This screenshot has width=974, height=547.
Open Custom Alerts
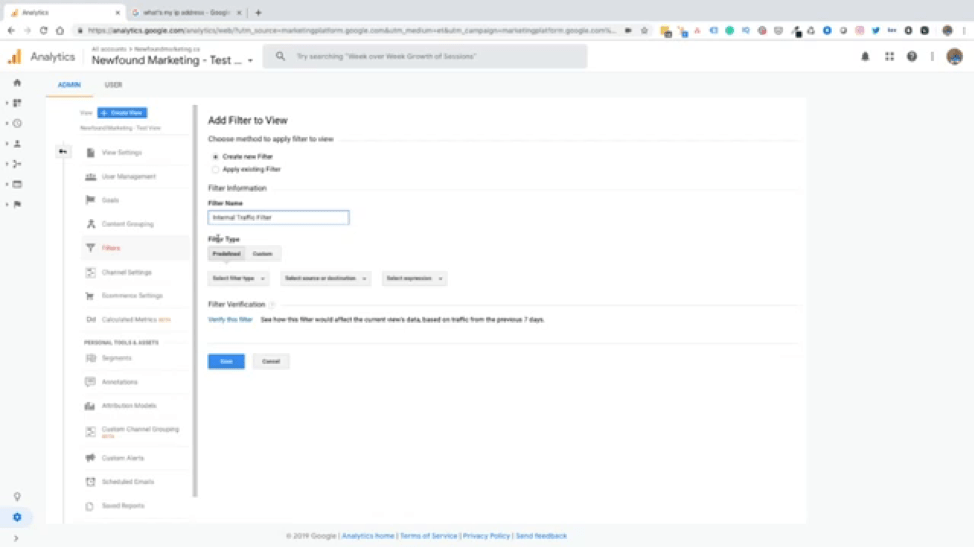[122, 458]
